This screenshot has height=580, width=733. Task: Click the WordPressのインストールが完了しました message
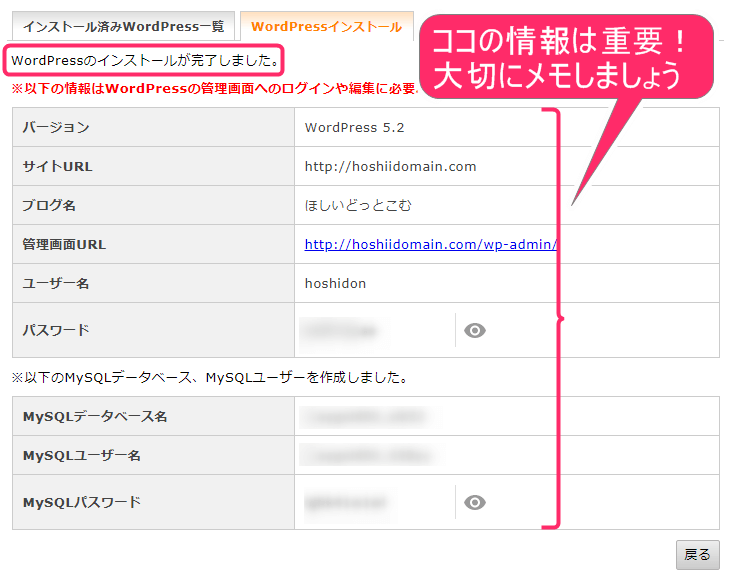pyautogui.click(x=144, y=60)
